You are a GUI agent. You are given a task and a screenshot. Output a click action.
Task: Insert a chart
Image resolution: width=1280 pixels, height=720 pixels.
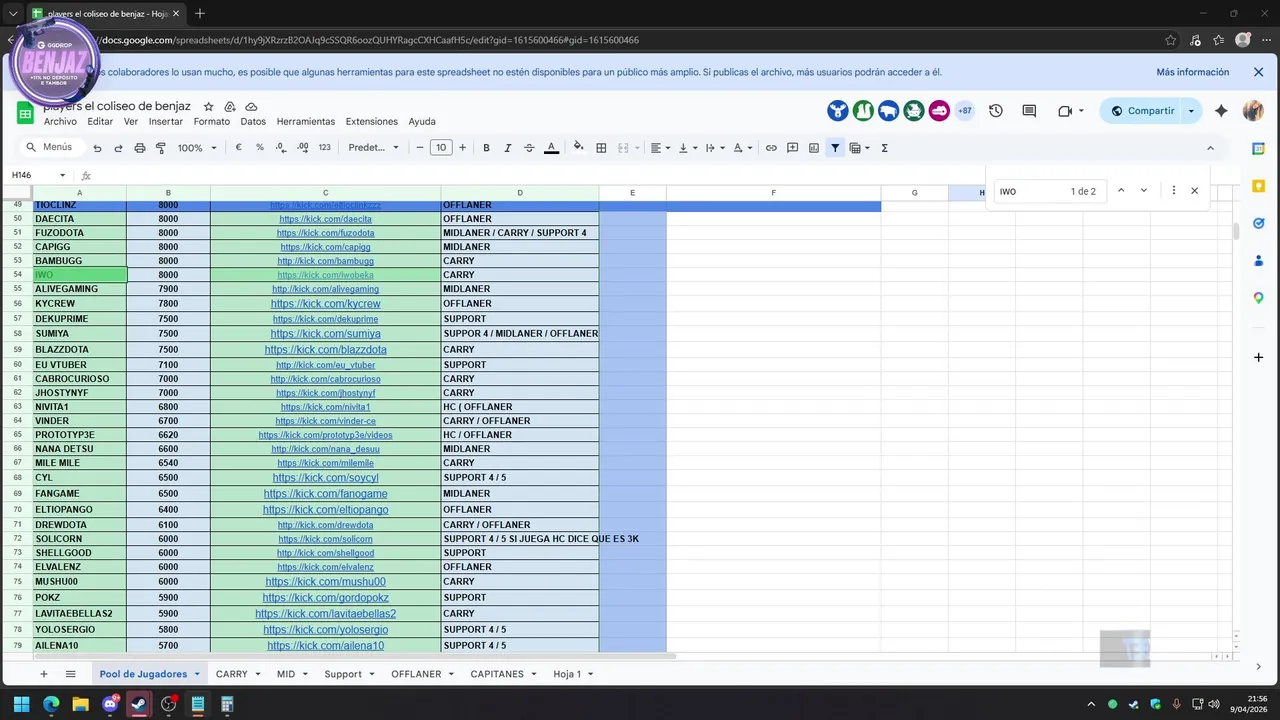[813, 148]
